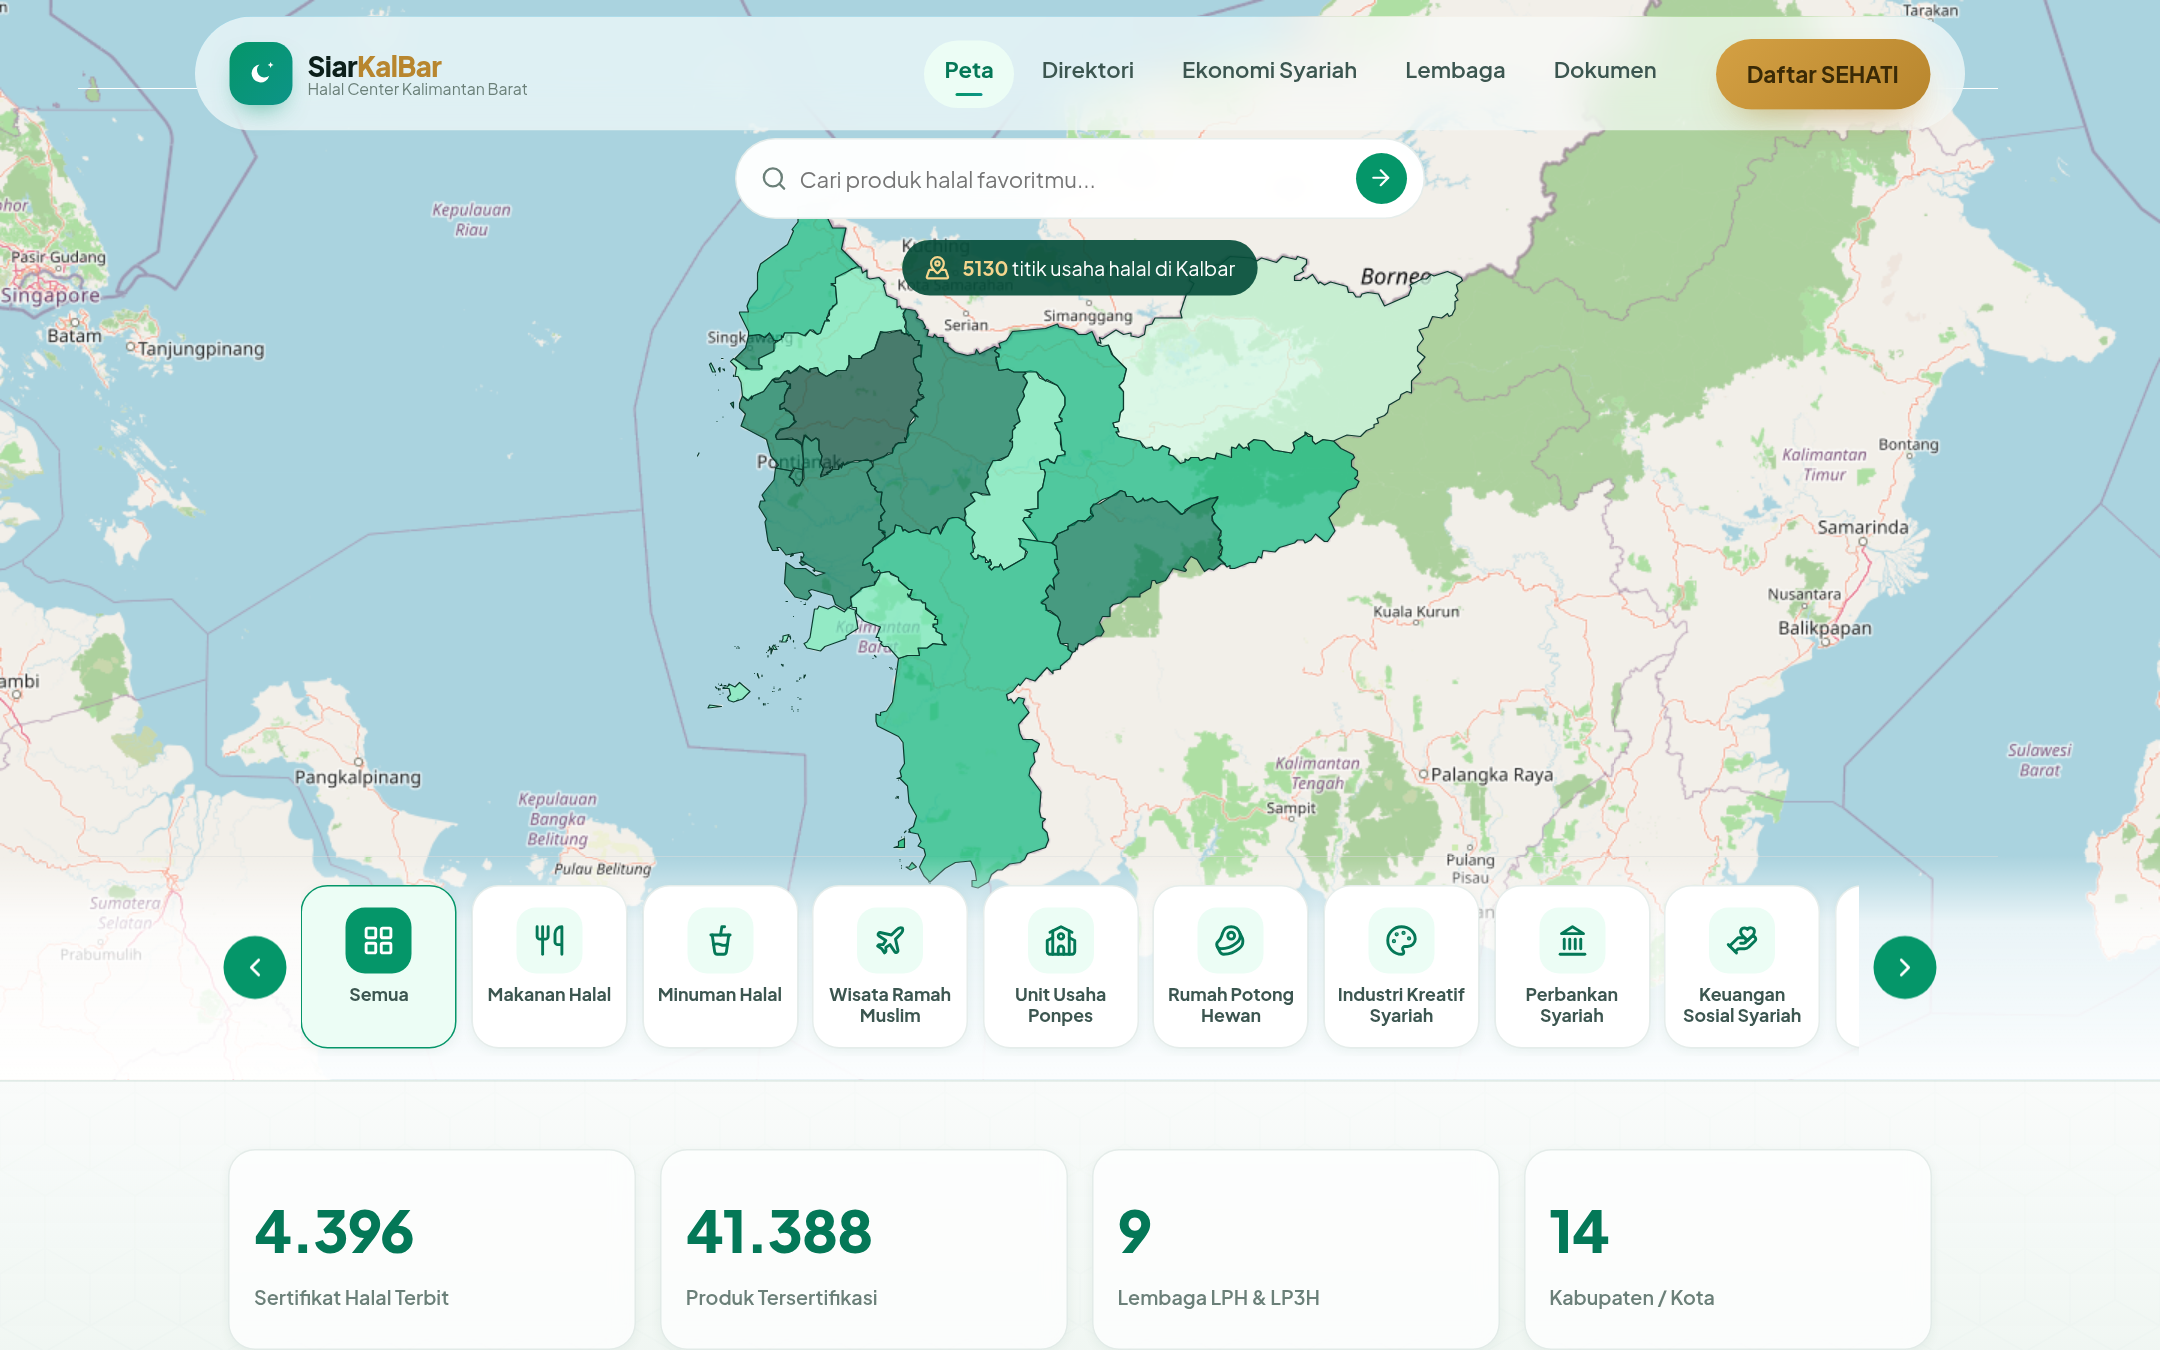Click the Kabupaten / Kota stat card
2160x1350 pixels.
pyautogui.click(x=1727, y=1250)
